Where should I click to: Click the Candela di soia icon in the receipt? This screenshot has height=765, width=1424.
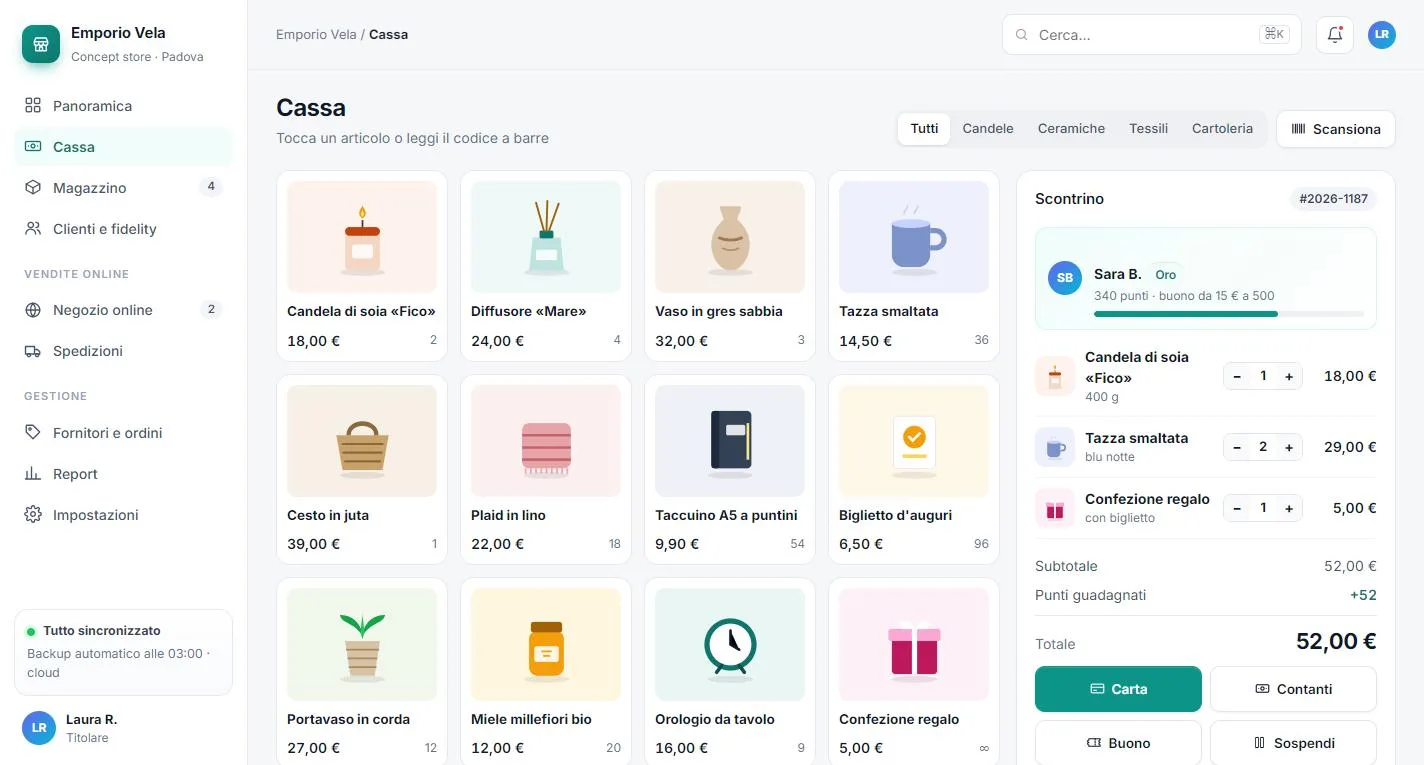[1055, 376]
